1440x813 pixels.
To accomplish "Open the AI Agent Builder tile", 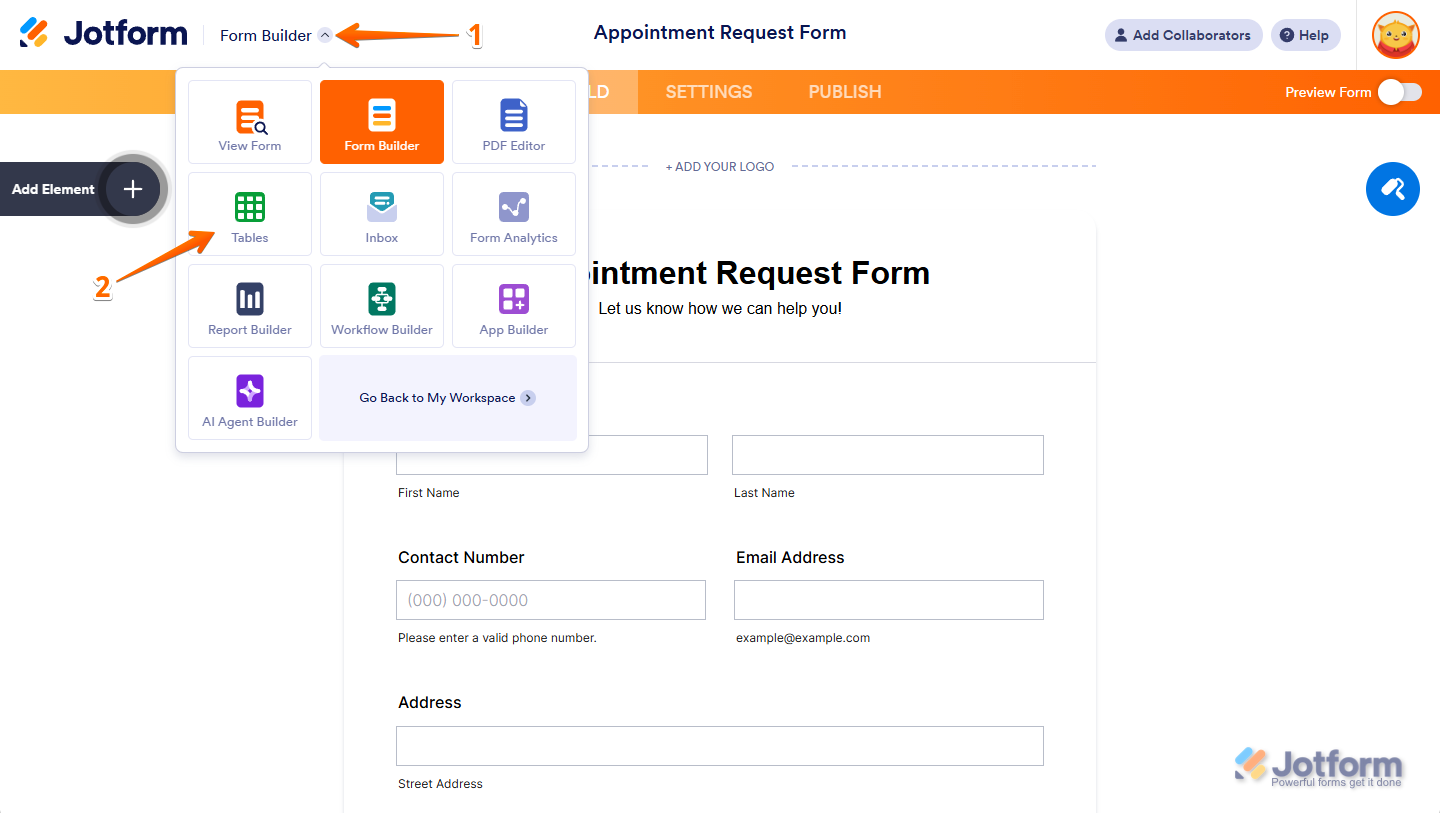I will [250, 398].
